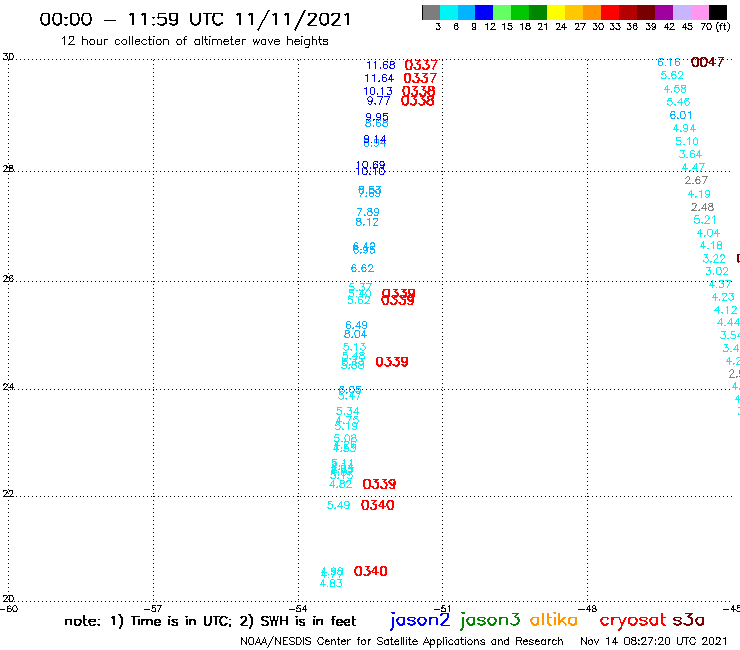Select the purple swatch in the color bar

click(664, 12)
